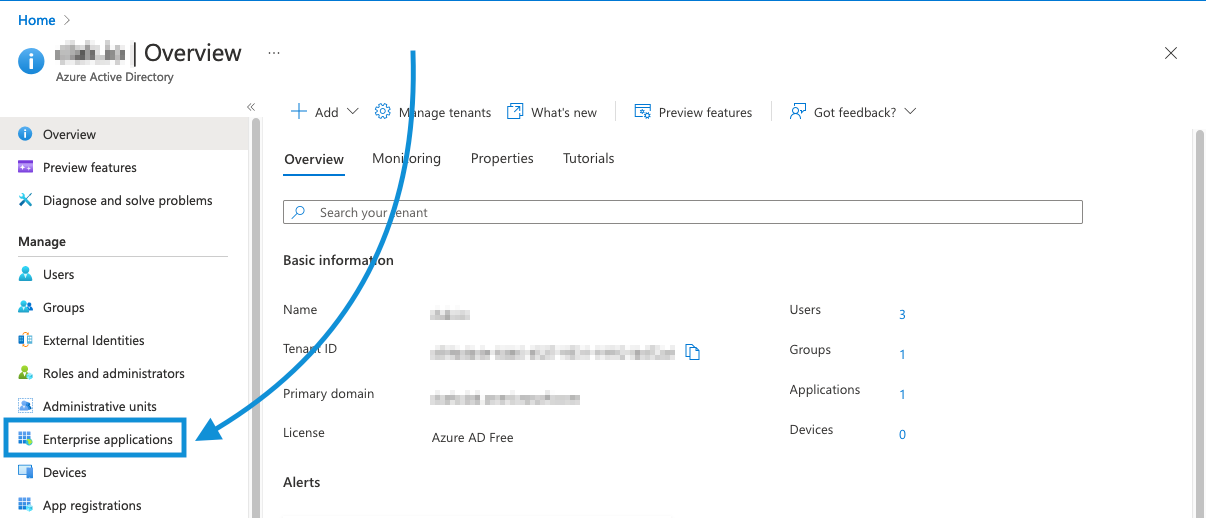Switch to the Monitoring tab

pyautogui.click(x=406, y=158)
